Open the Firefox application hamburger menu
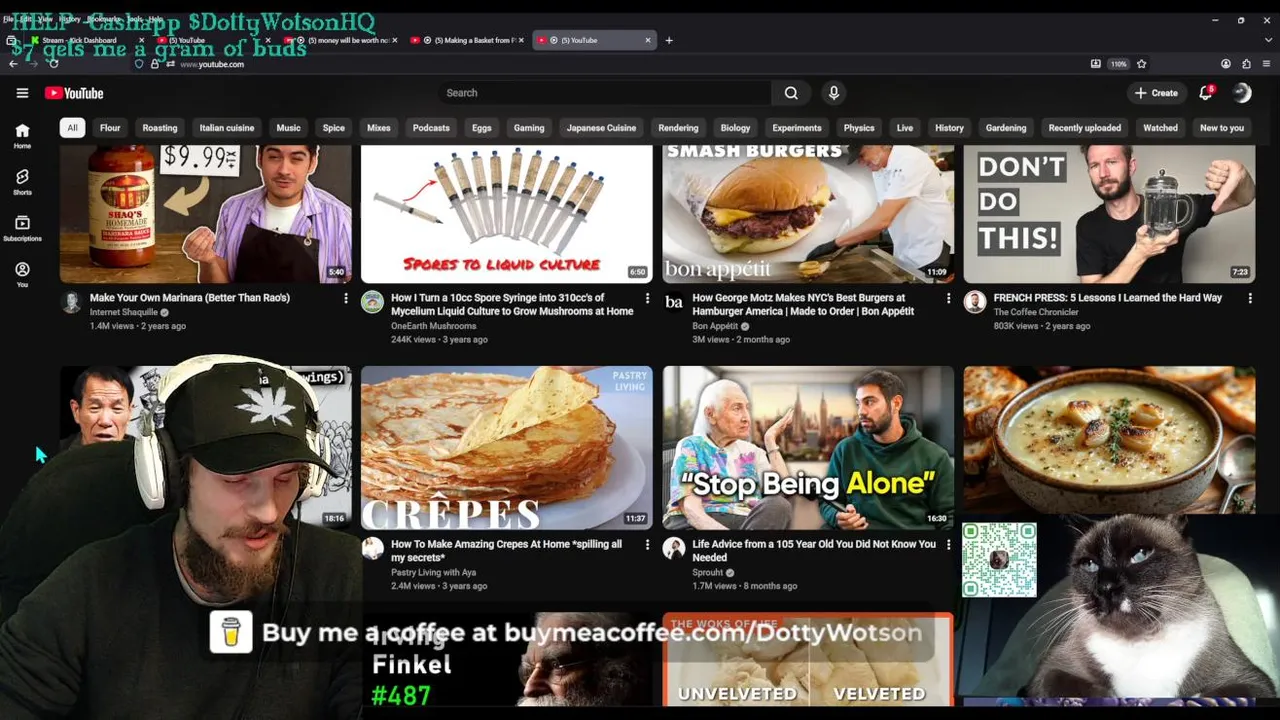 point(1265,64)
